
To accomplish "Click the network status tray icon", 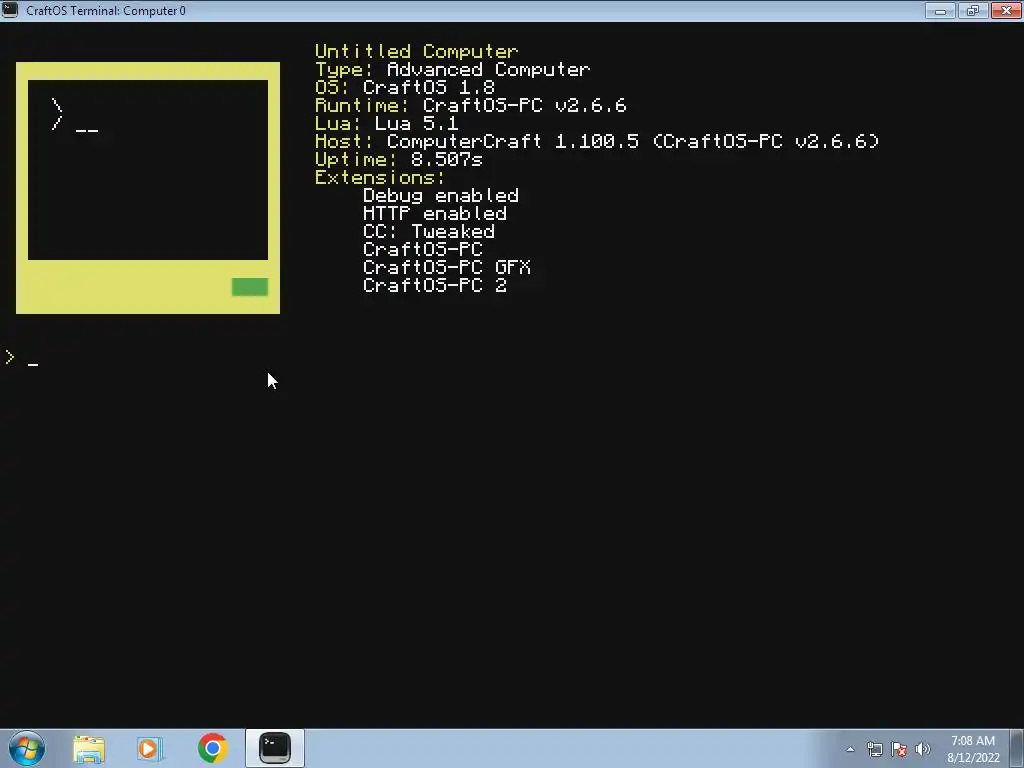I will tap(875, 749).
